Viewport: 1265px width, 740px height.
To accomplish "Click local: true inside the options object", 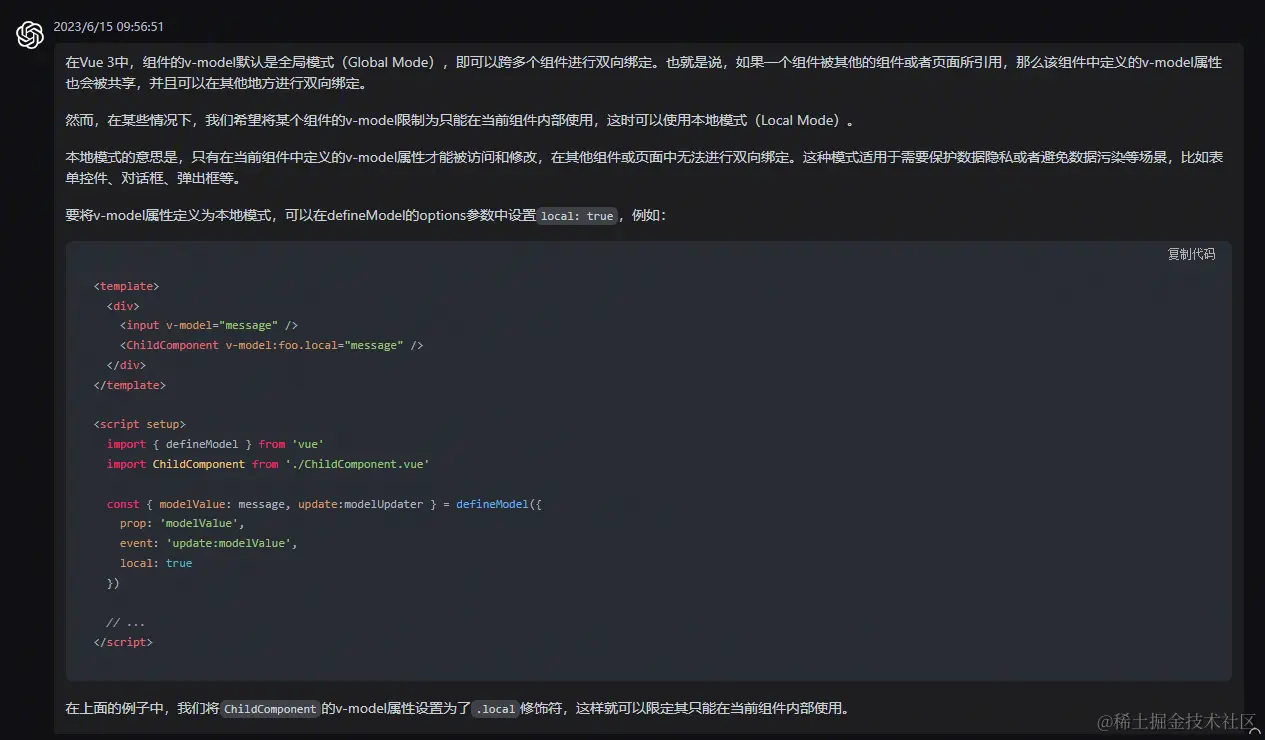I will (x=155, y=563).
